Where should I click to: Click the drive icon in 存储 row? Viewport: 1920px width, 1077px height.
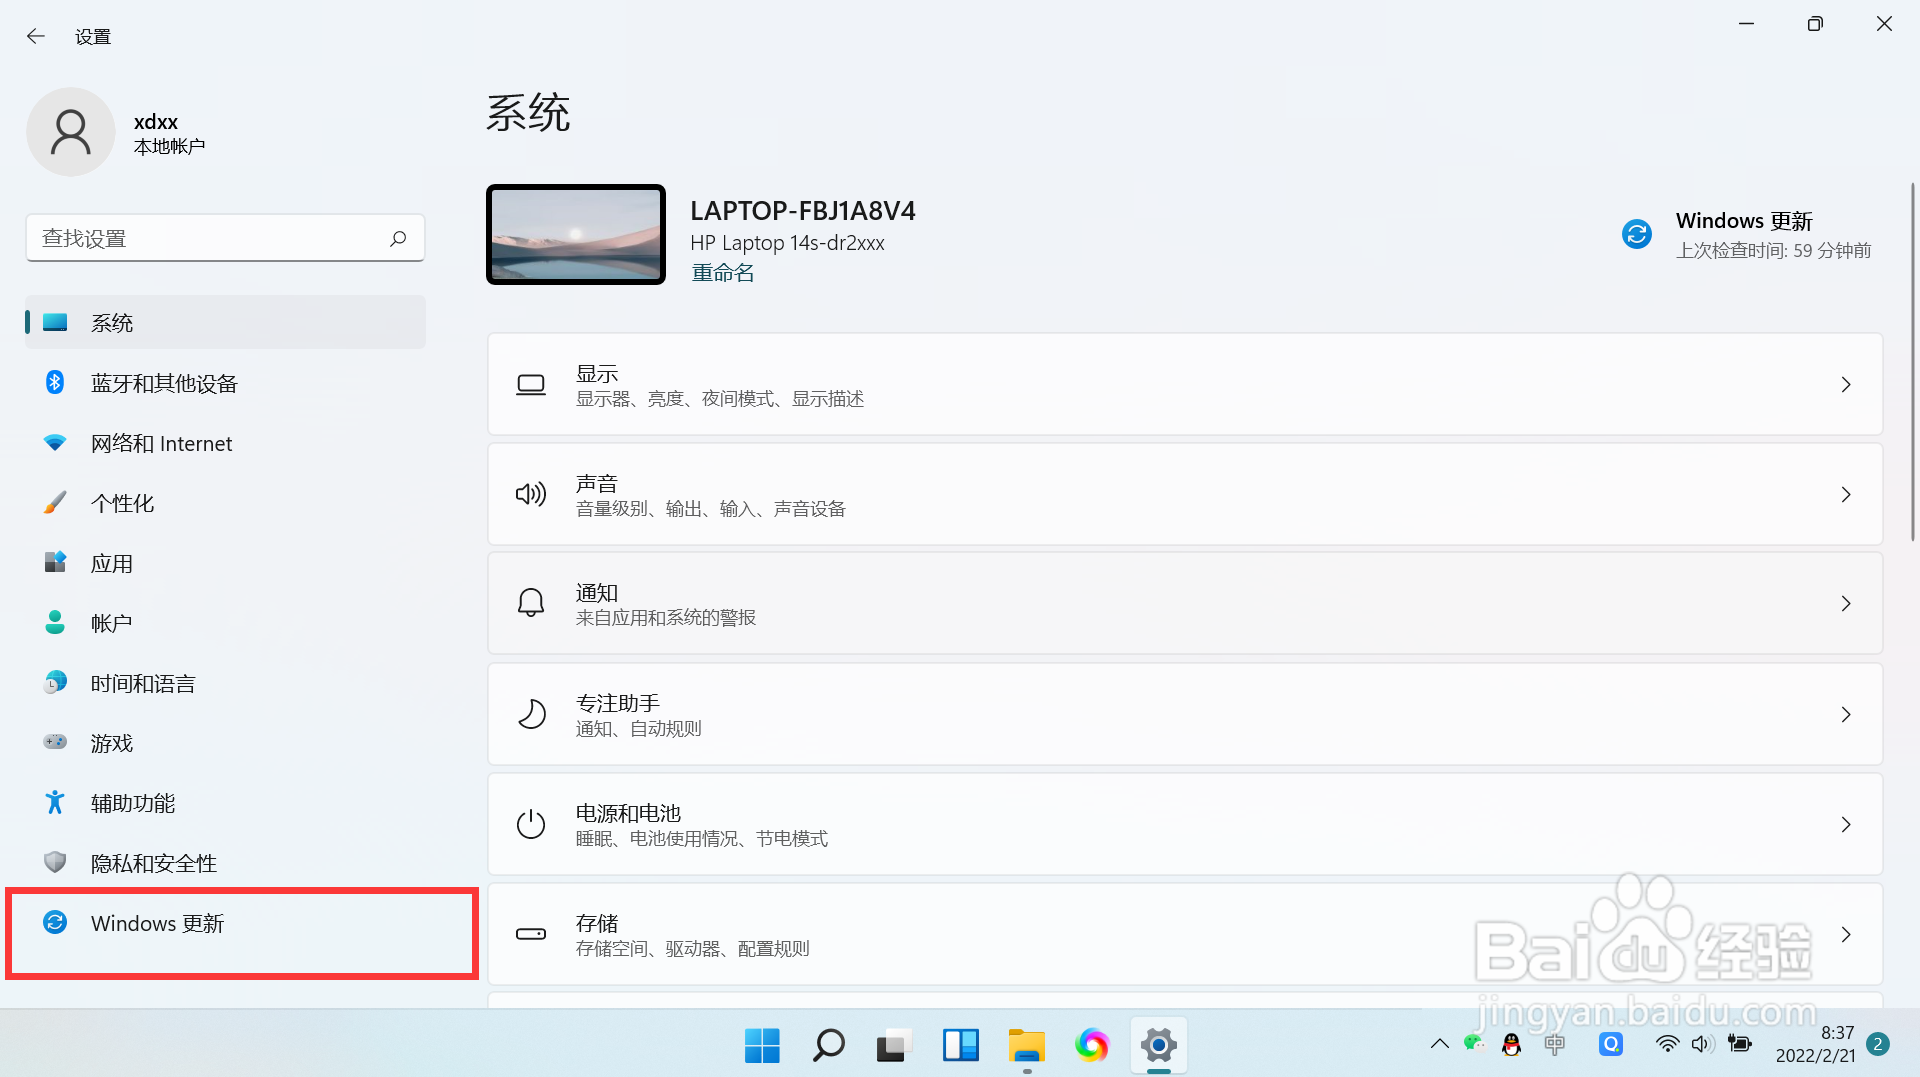(531, 934)
